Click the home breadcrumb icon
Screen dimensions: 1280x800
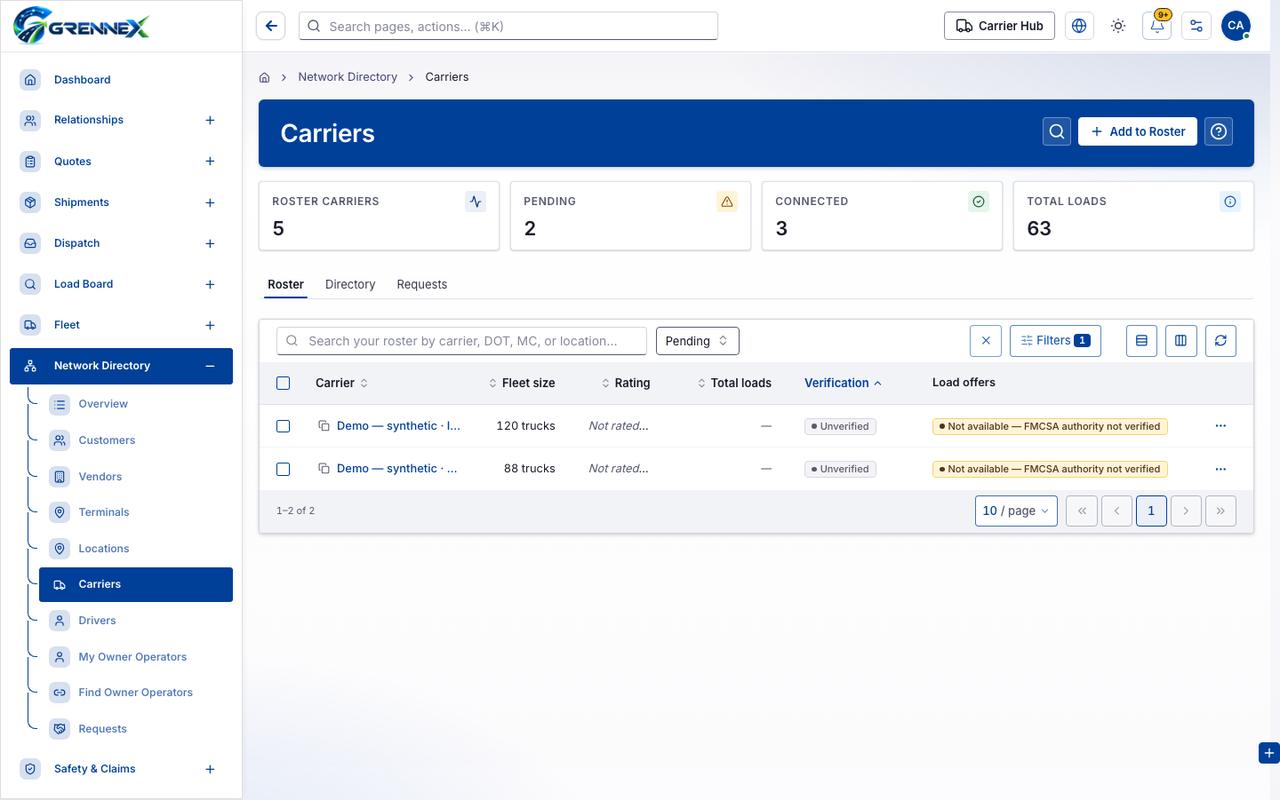click(x=265, y=77)
